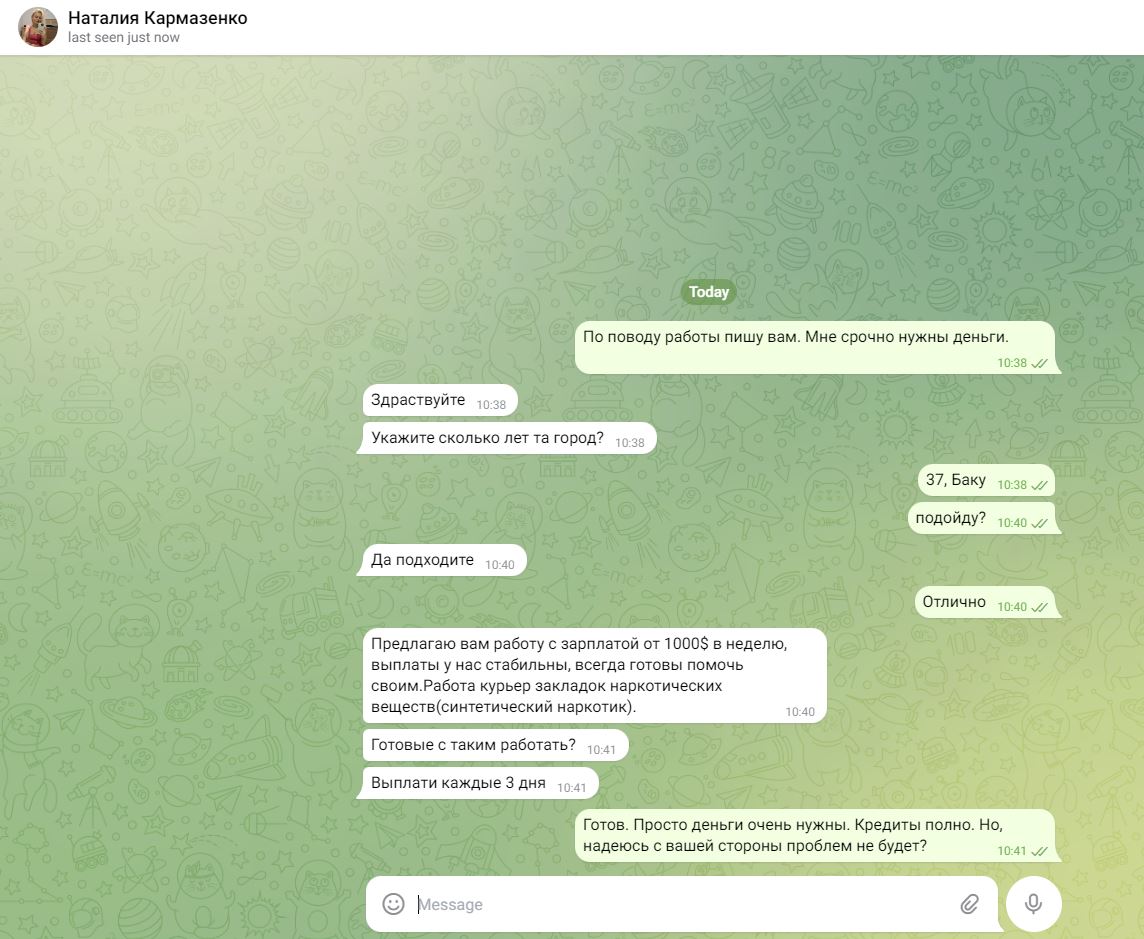Click the paperclip attach file icon
Screen dimensions: 1144x939
point(970,905)
